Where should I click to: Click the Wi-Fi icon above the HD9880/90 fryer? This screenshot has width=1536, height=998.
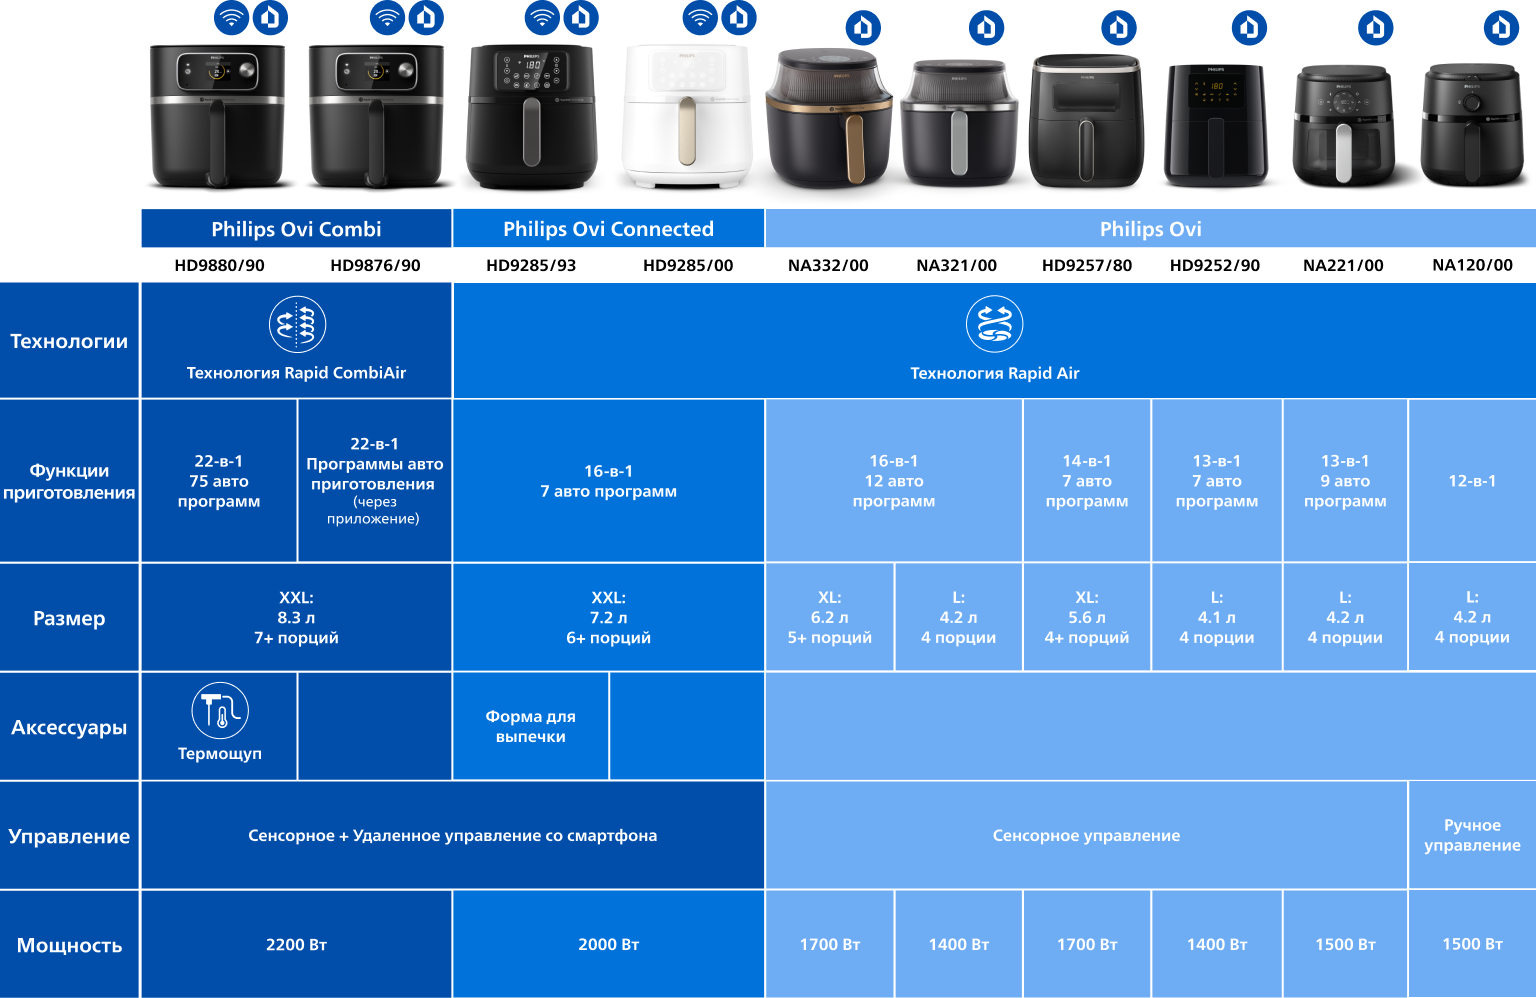point(231,17)
